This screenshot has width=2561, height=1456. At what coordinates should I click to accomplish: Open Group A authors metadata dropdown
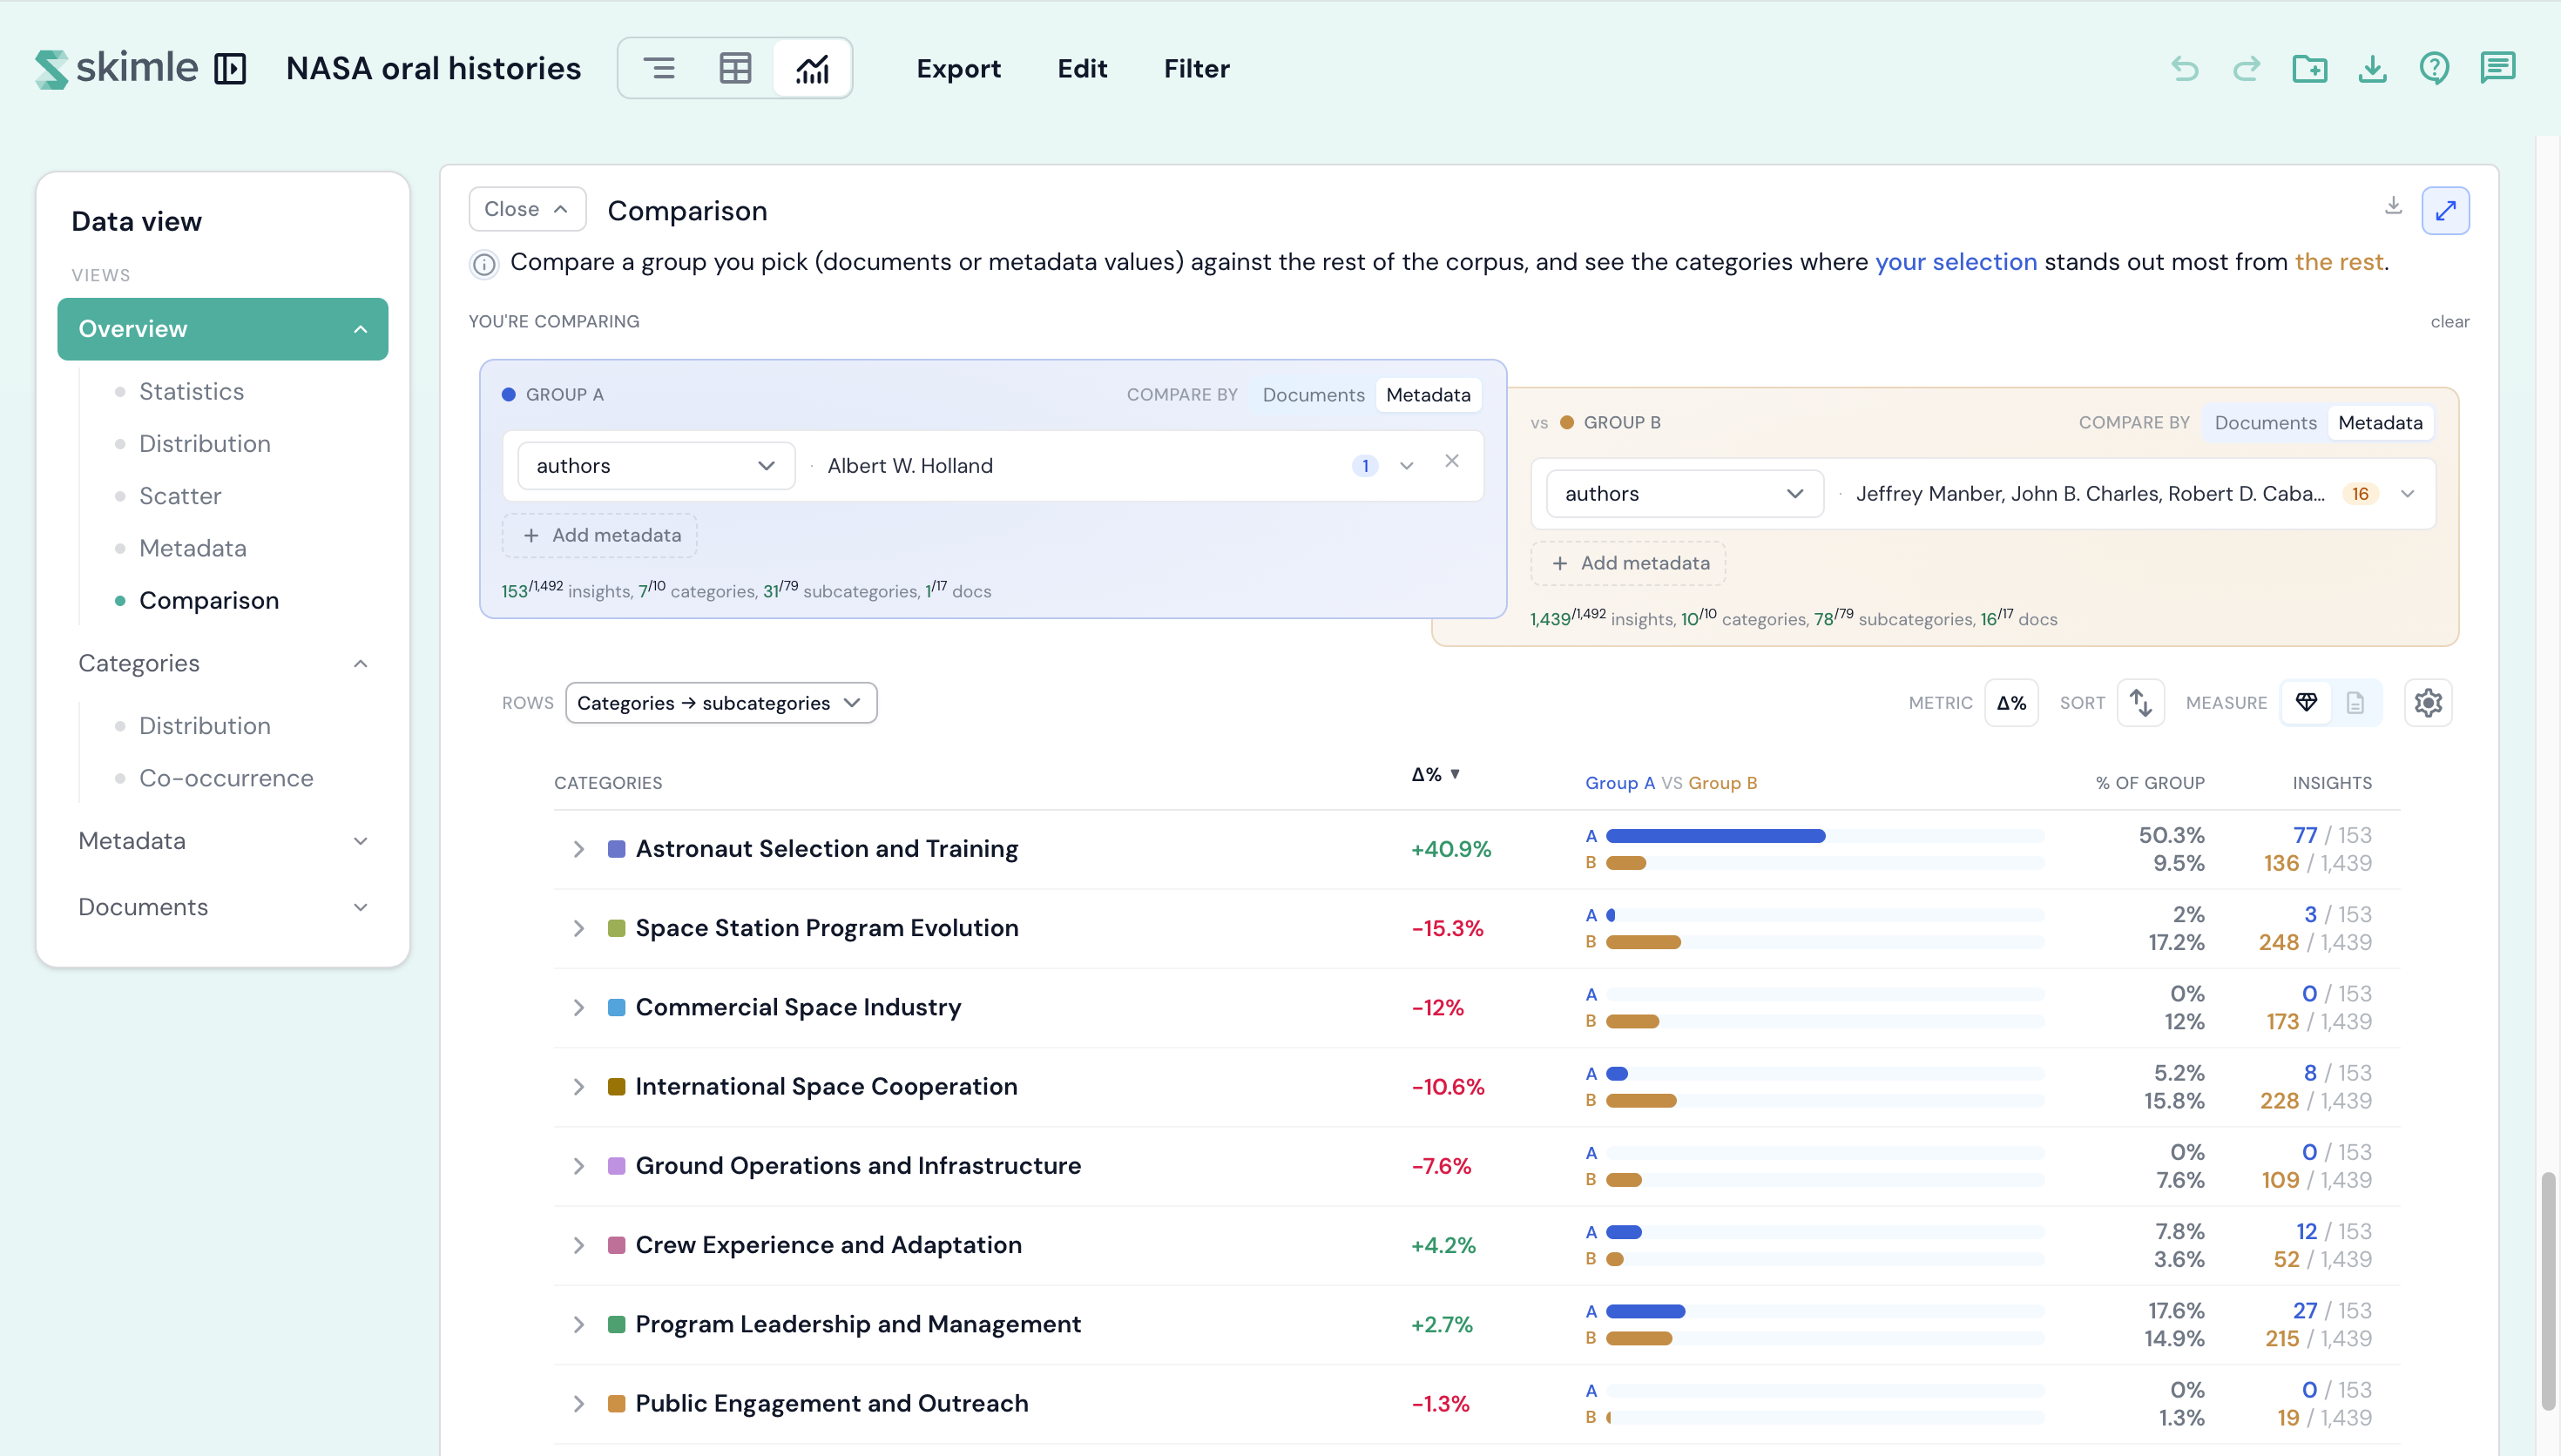(656, 466)
